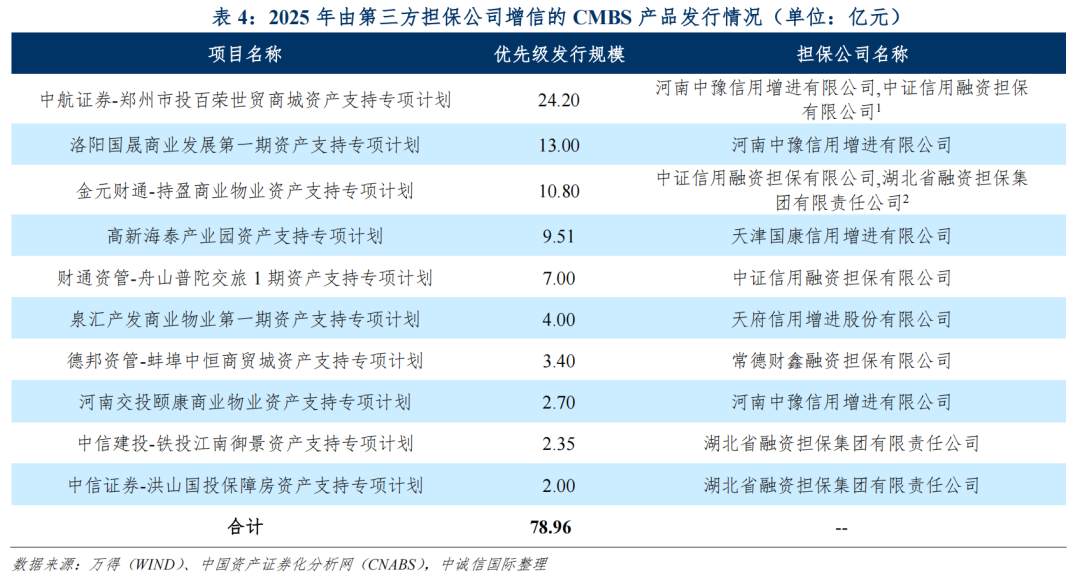The width and height of the screenshot is (1080, 588).
Task: Click the '合计' total row label
Action: click(x=245, y=527)
